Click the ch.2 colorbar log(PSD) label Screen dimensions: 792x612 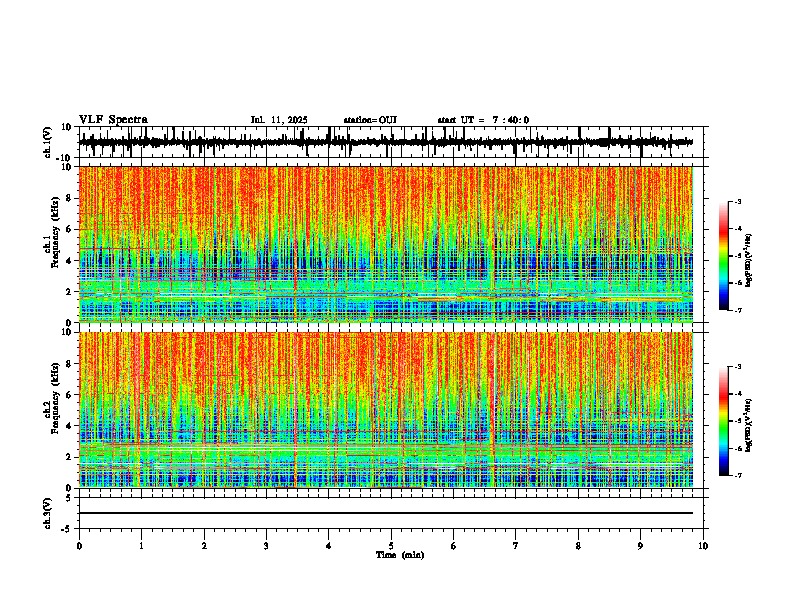[x=748, y=425]
